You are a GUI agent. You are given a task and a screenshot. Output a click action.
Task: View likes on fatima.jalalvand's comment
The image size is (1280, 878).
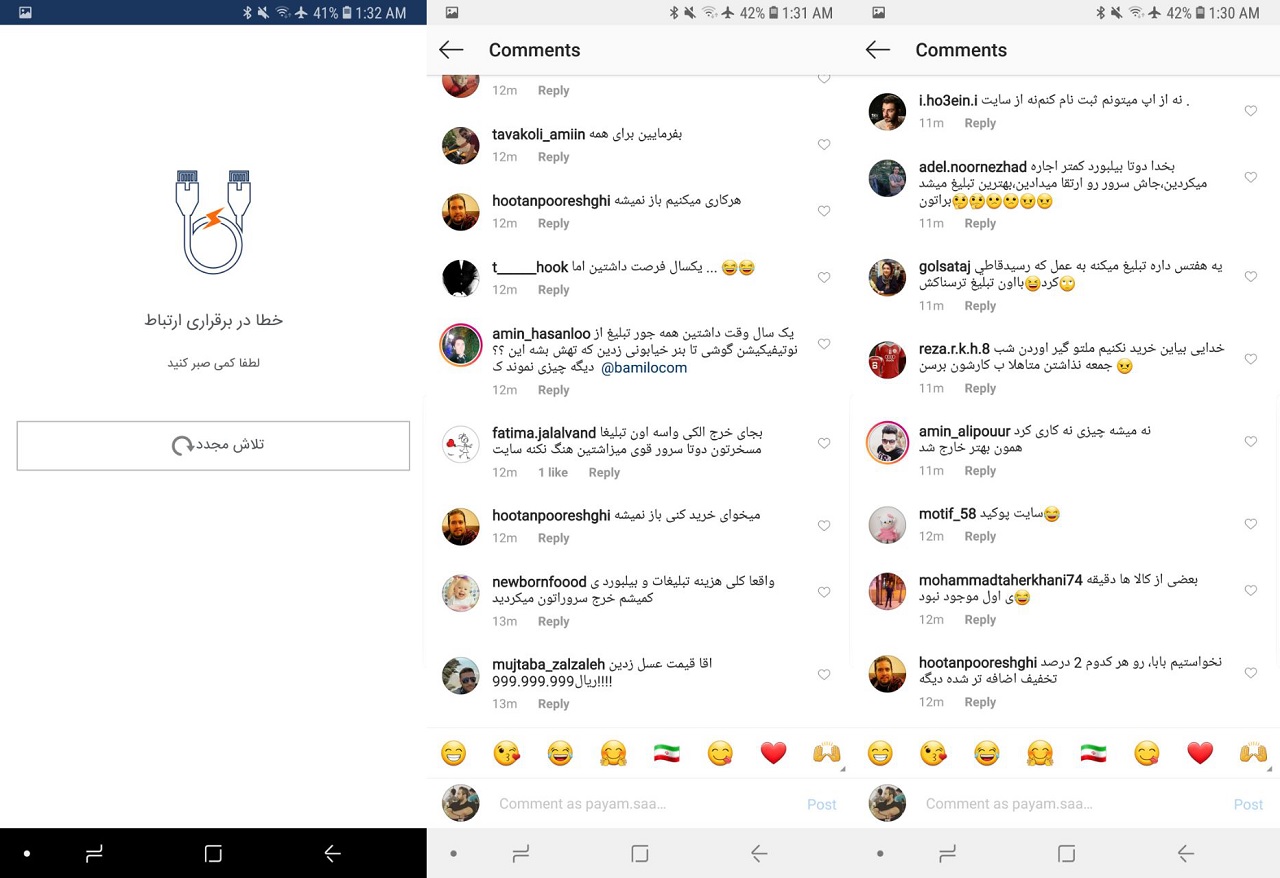[553, 473]
